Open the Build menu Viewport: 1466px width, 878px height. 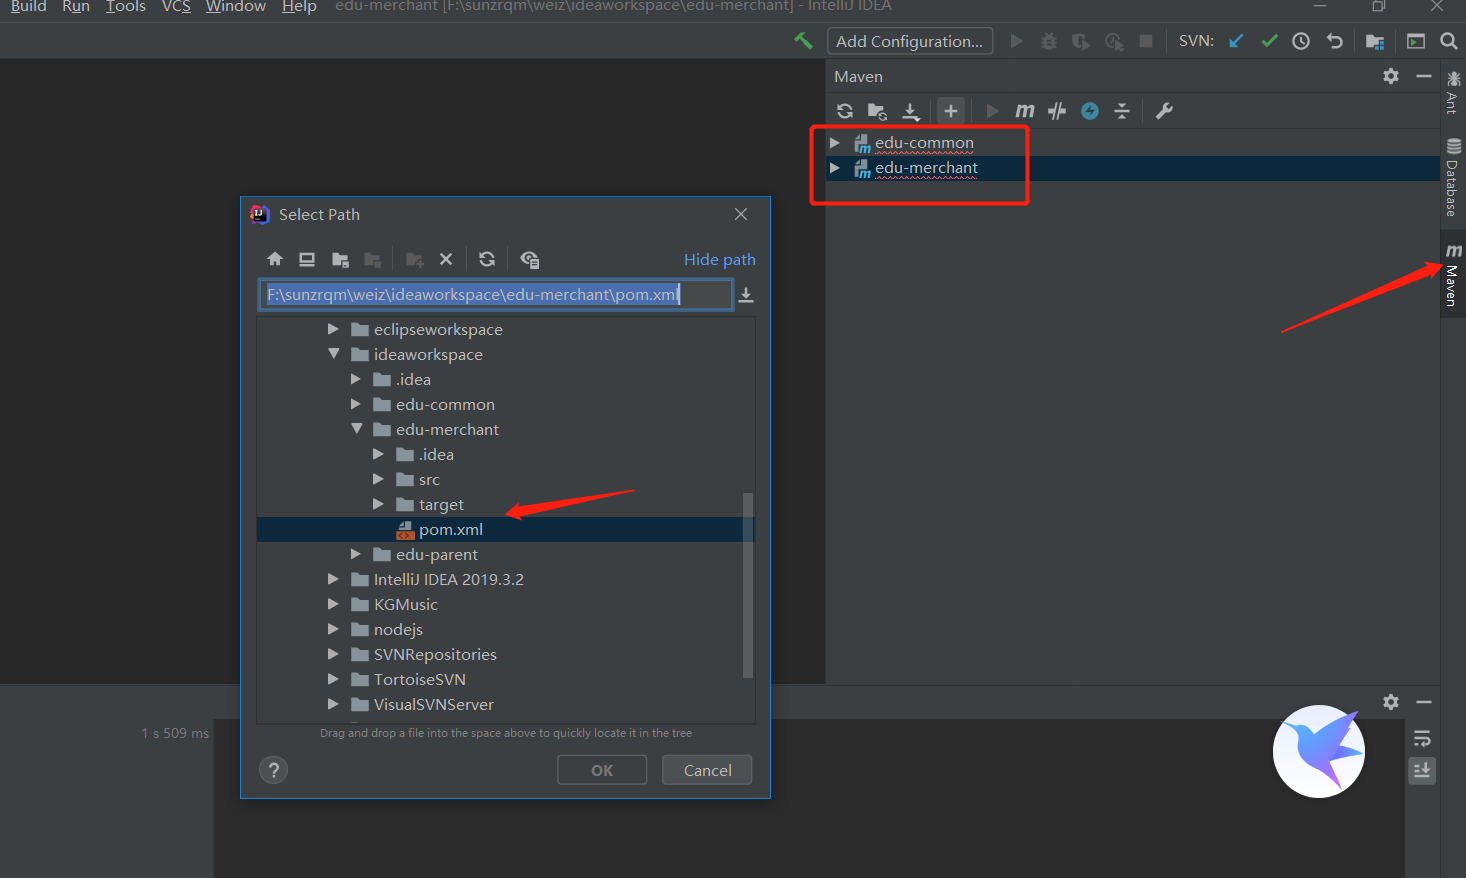click(x=28, y=6)
